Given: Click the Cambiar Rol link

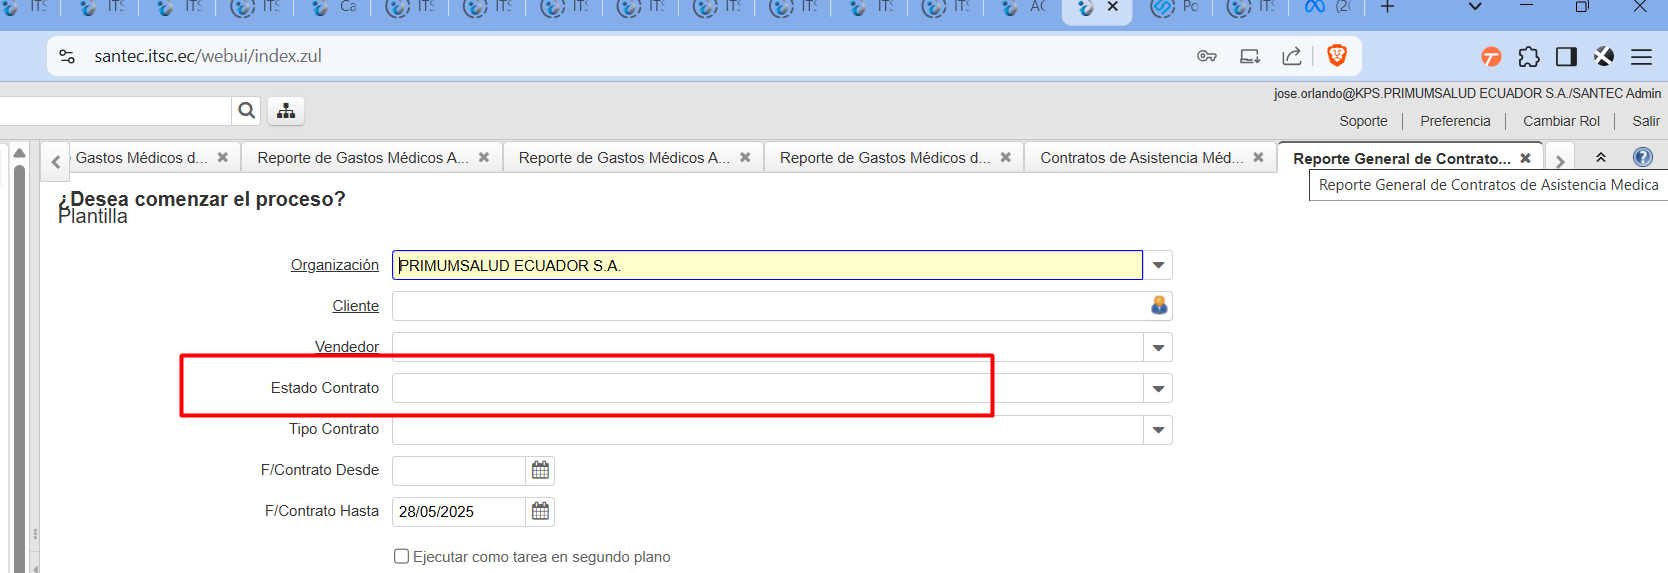Looking at the screenshot, I should pos(1560,121).
